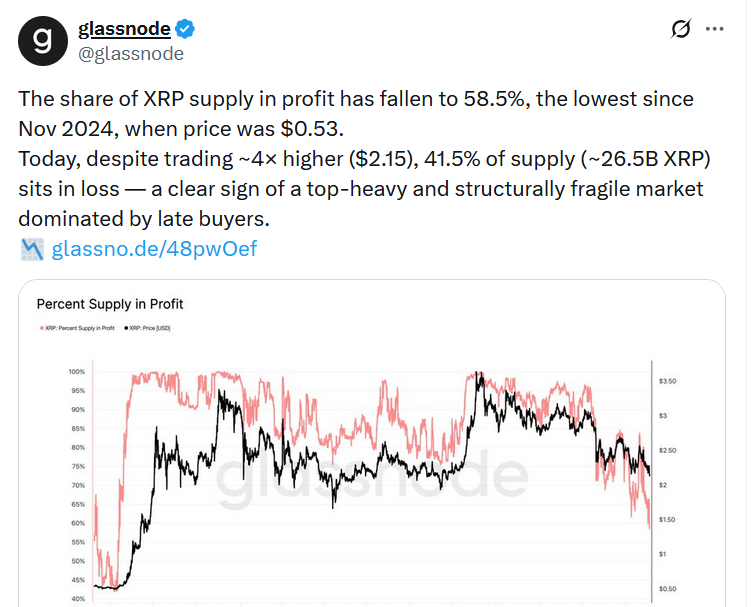Follow the glassno.de/48pwOef link
Image resolution: width=755 pixels, height=607 pixels.
[x=154, y=249]
